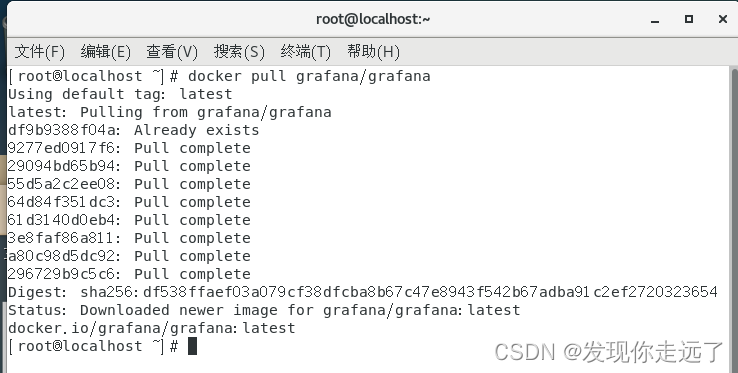Click the terminal vertical scrollbar
The image size is (738, 373).
click(734, 219)
